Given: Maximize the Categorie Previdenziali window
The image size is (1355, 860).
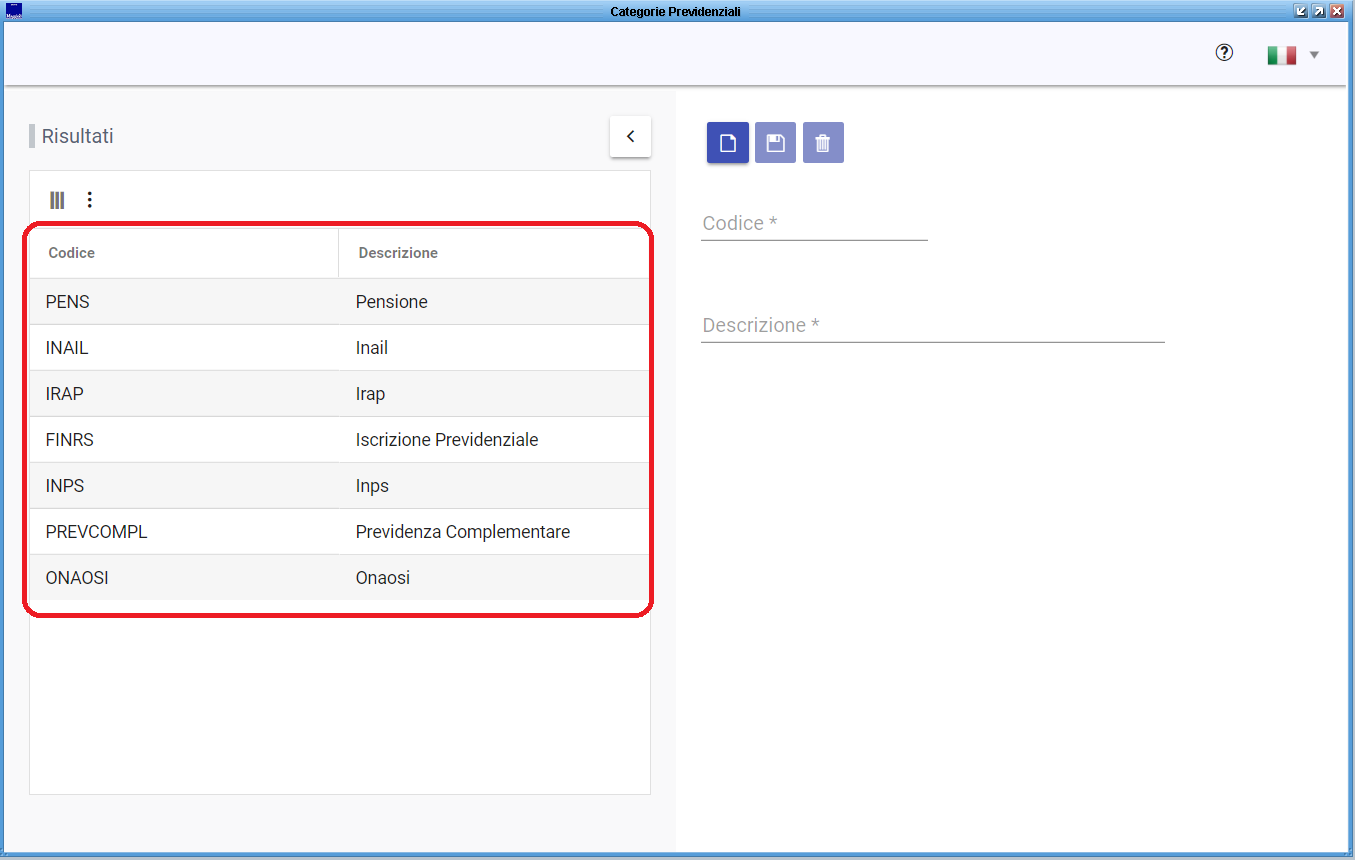Looking at the screenshot, I should (x=1319, y=11).
